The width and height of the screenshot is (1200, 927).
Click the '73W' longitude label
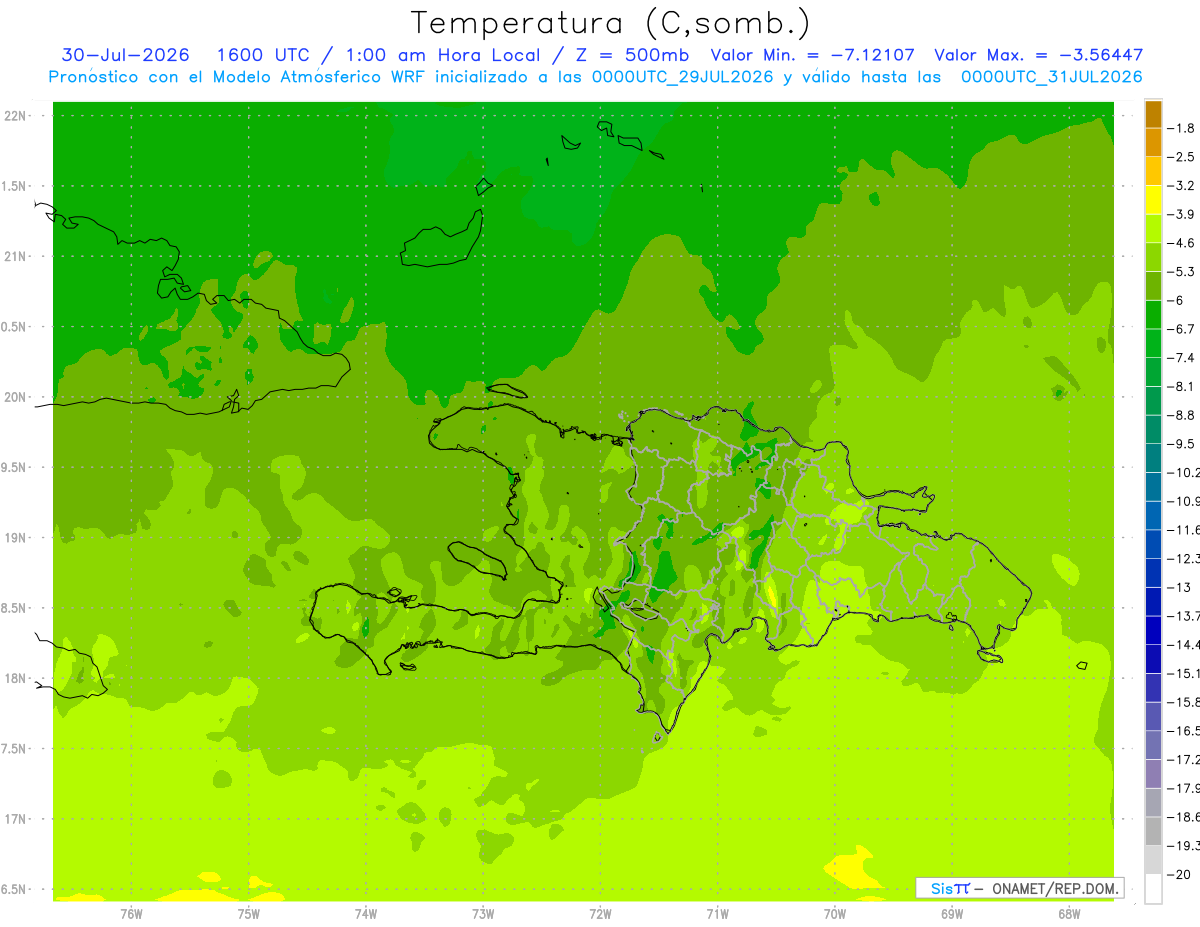pos(483,914)
